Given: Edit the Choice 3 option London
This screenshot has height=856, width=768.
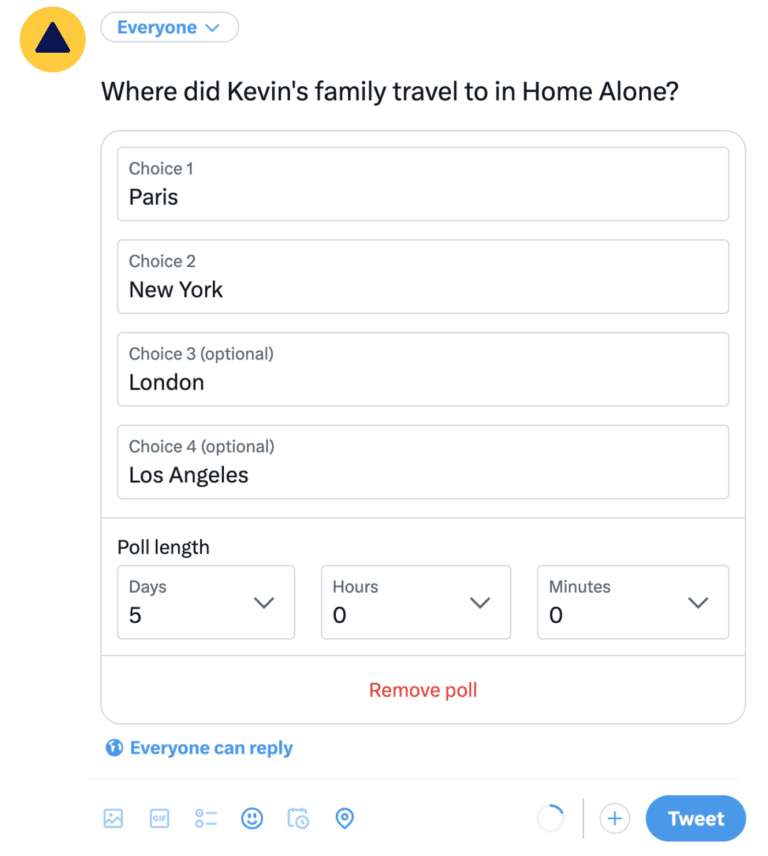Looking at the screenshot, I should 423,369.
